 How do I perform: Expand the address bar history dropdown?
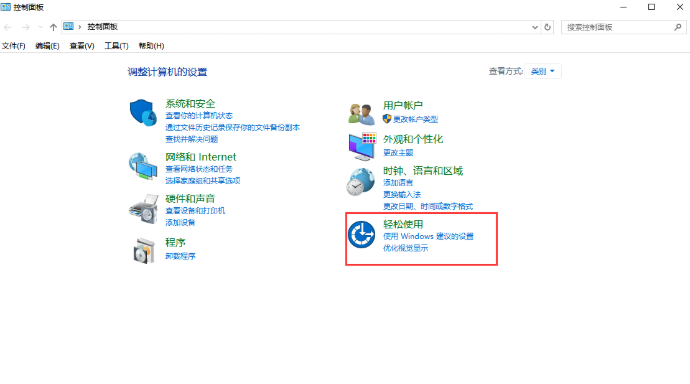click(535, 27)
